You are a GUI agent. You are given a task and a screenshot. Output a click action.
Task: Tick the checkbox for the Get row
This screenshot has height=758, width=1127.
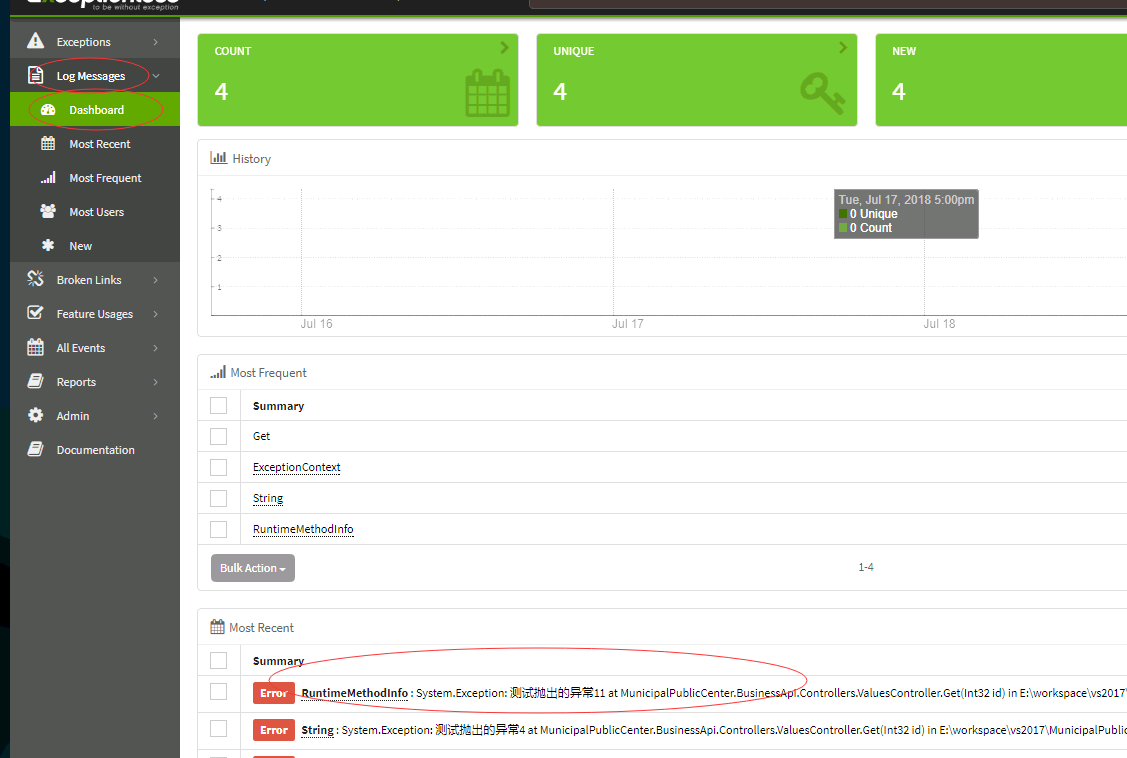218,436
